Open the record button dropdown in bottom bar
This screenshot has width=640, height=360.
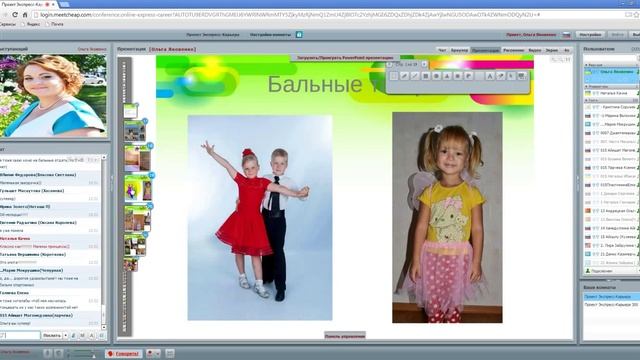158,353
